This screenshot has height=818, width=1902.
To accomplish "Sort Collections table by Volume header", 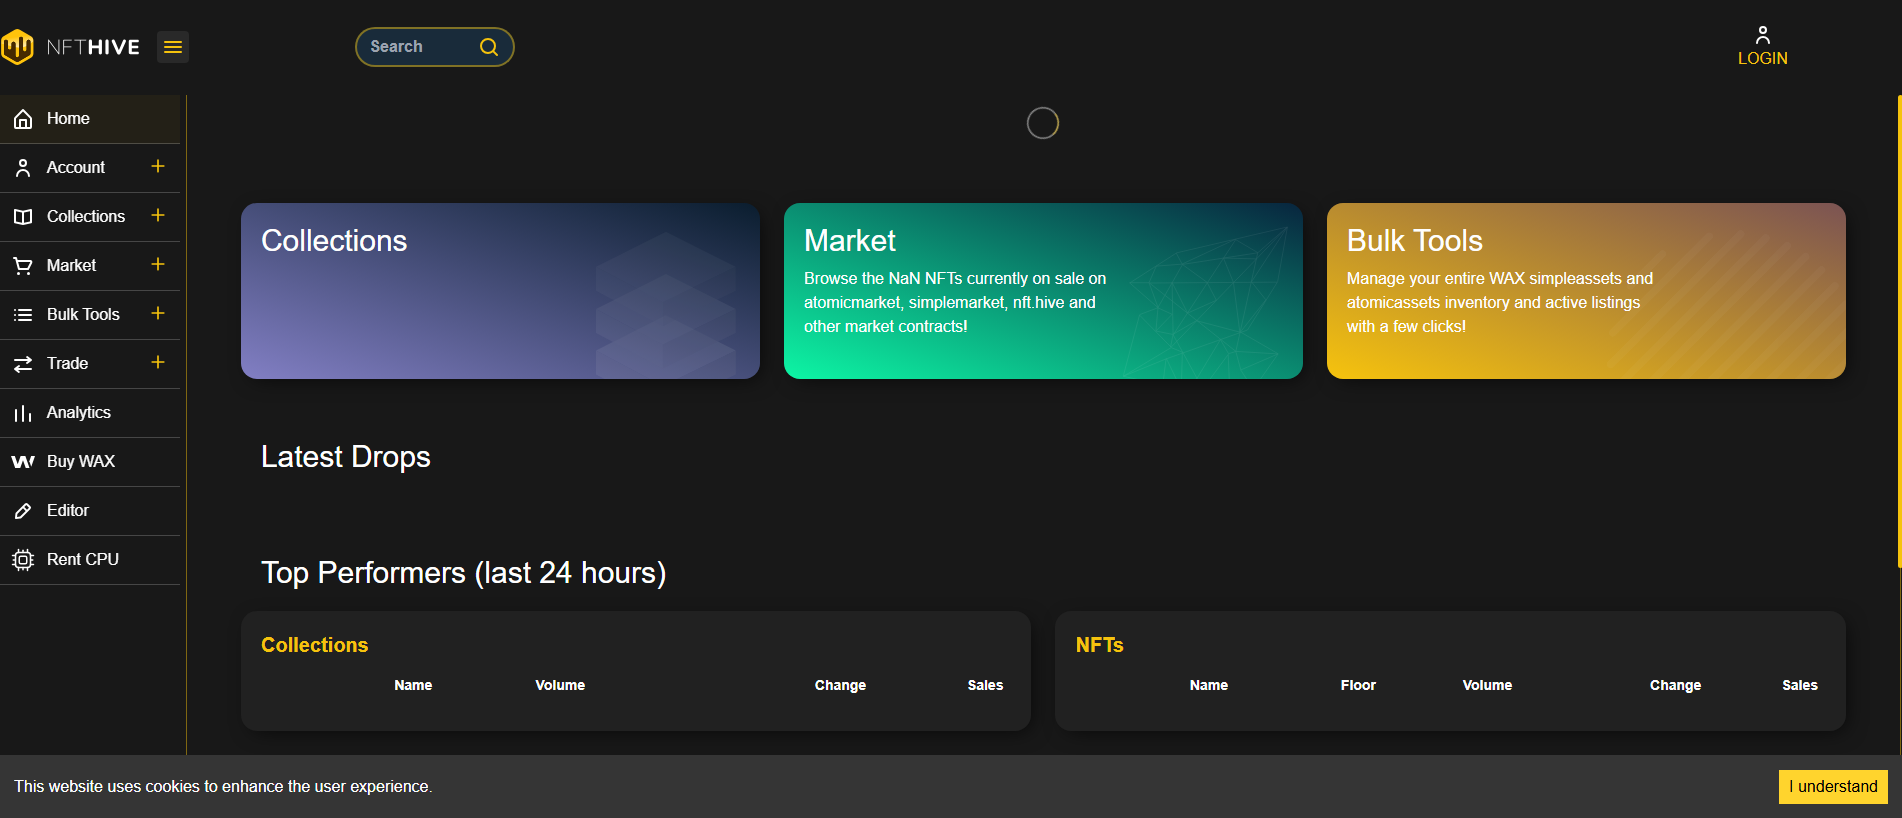I will point(560,685).
